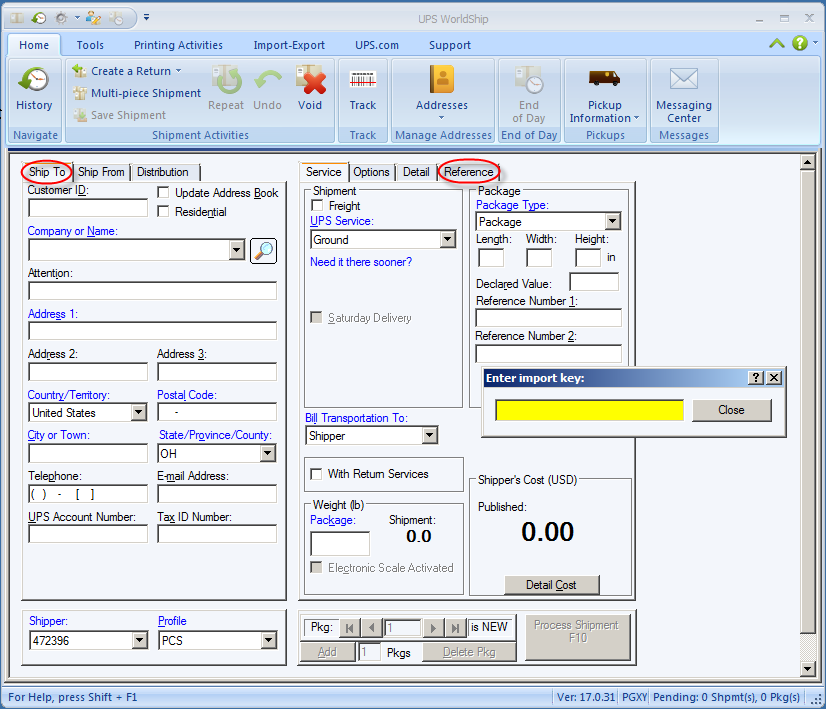The width and height of the screenshot is (826, 709).
Task: Switch to the Tools ribbon tab
Action: [90, 45]
